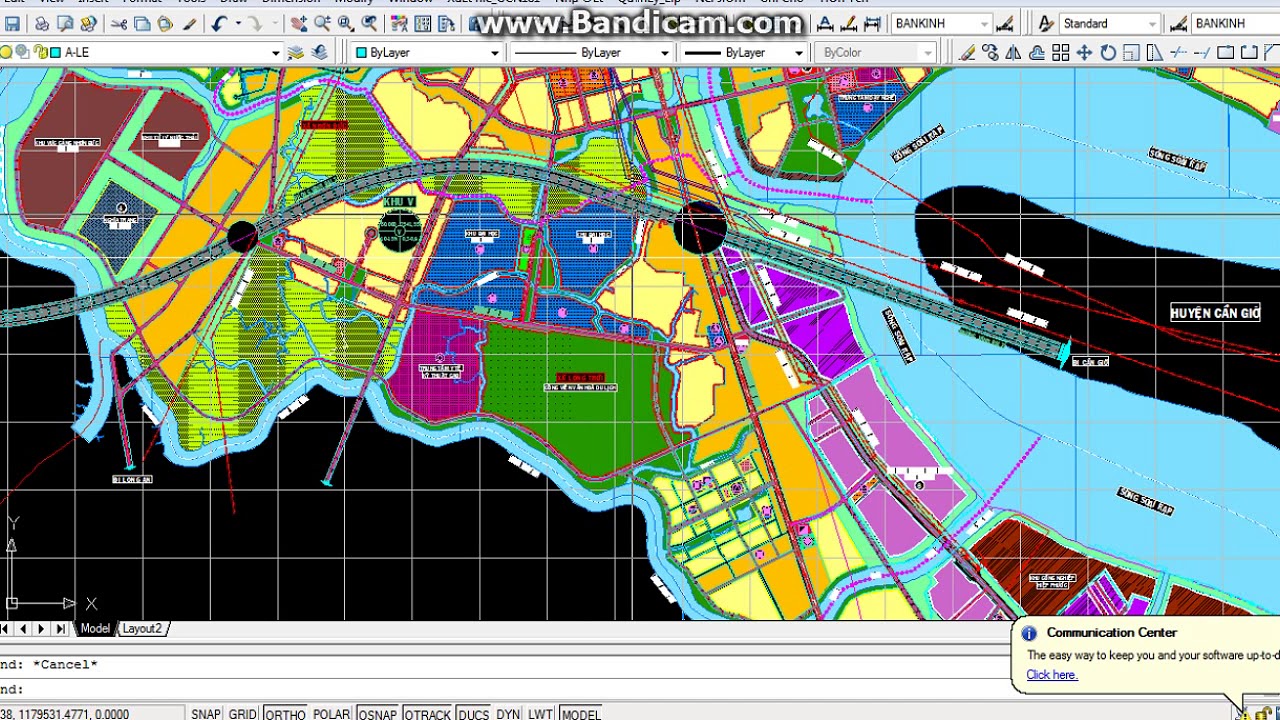Open the A-LE layer dropdown

[x=275, y=53]
